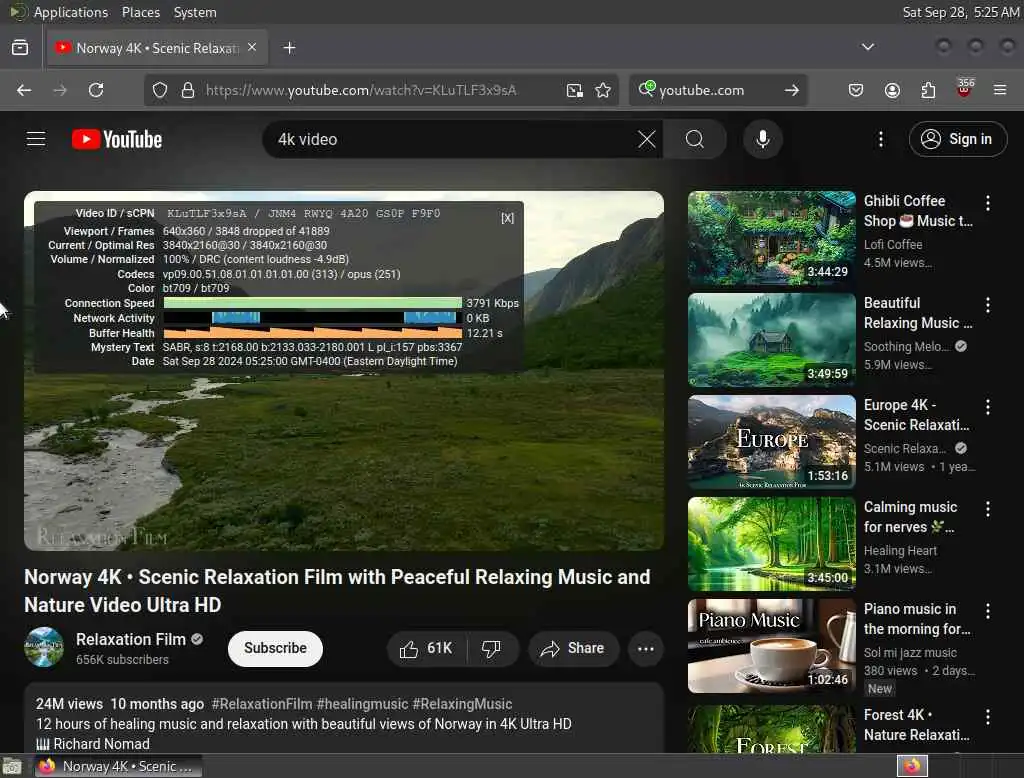Submit youtube..com search with go arrow
The height and width of the screenshot is (778, 1024).
pyautogui.click(x=792, y=90)
